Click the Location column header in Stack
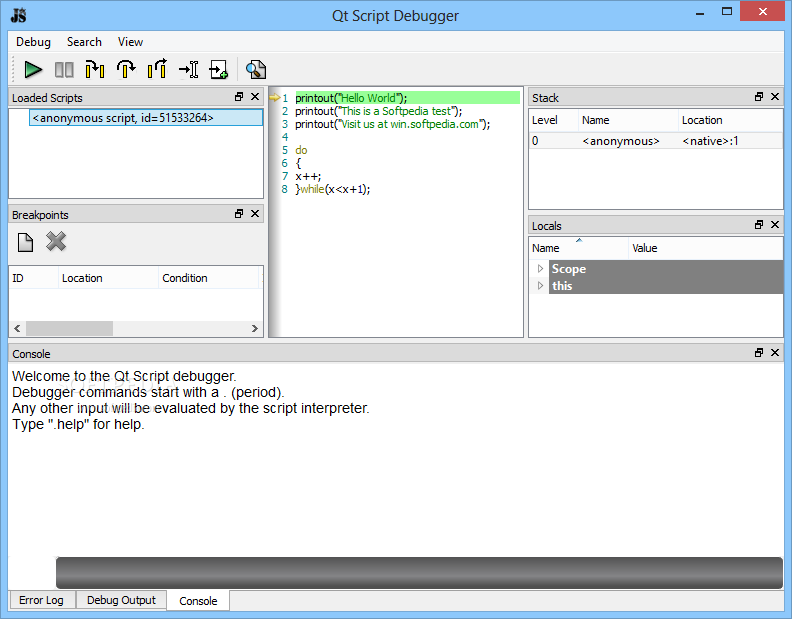 (730, 120)
